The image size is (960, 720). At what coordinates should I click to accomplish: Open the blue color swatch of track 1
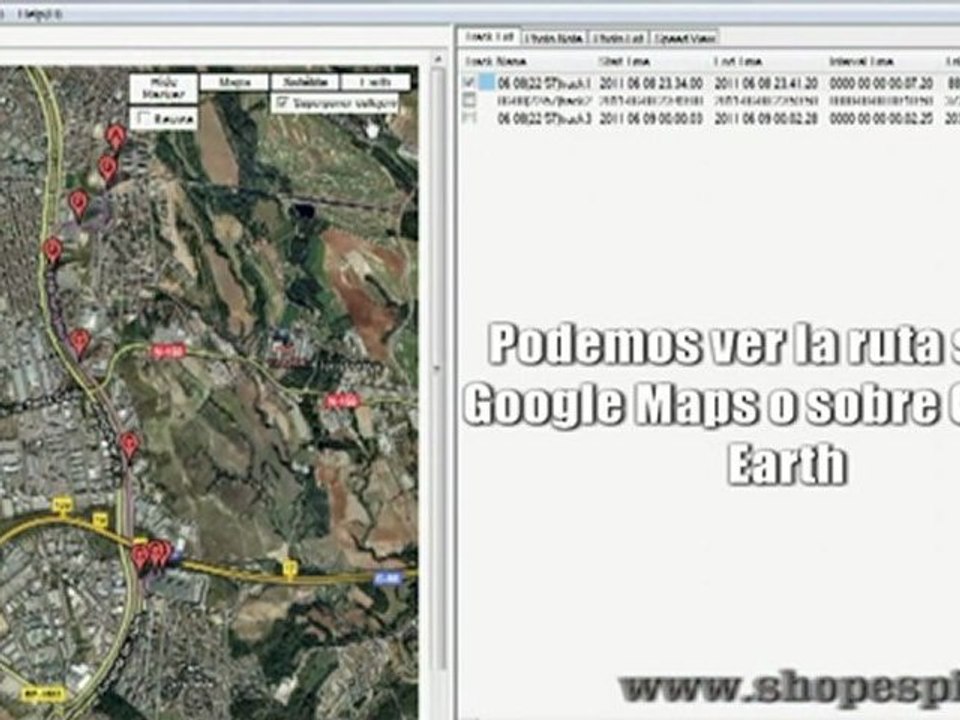[x=487, y=82]
